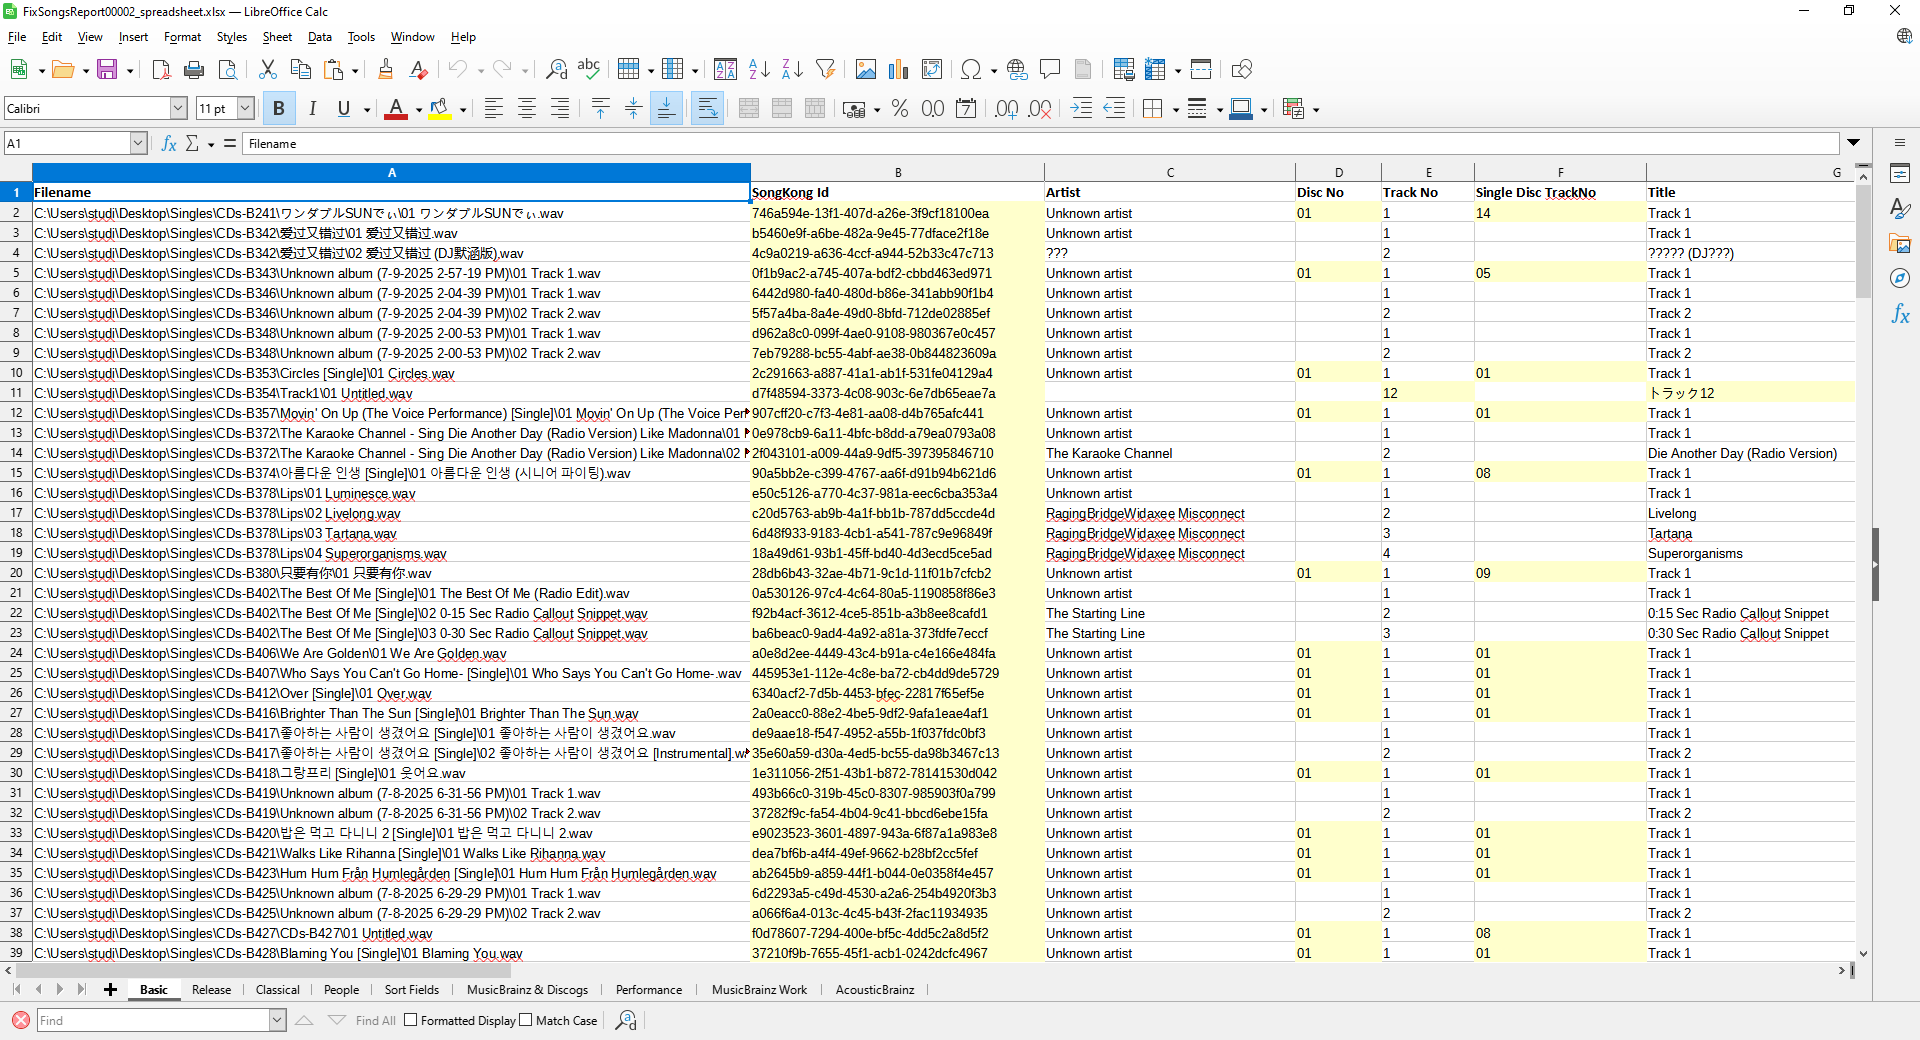This screenshot has width=1920, height=1040.
Task: Click the Sort Ascending icon
Action: [x=759, y=69]
